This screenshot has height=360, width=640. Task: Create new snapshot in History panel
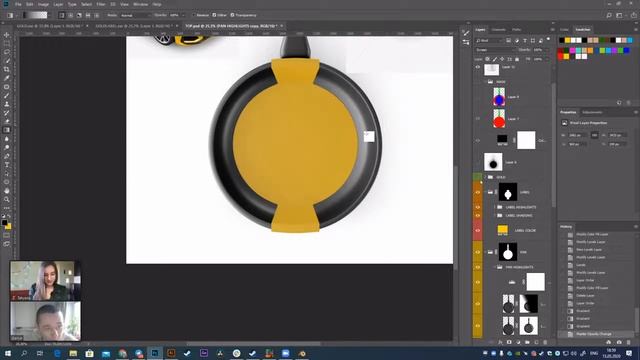(x=619, y=342)
